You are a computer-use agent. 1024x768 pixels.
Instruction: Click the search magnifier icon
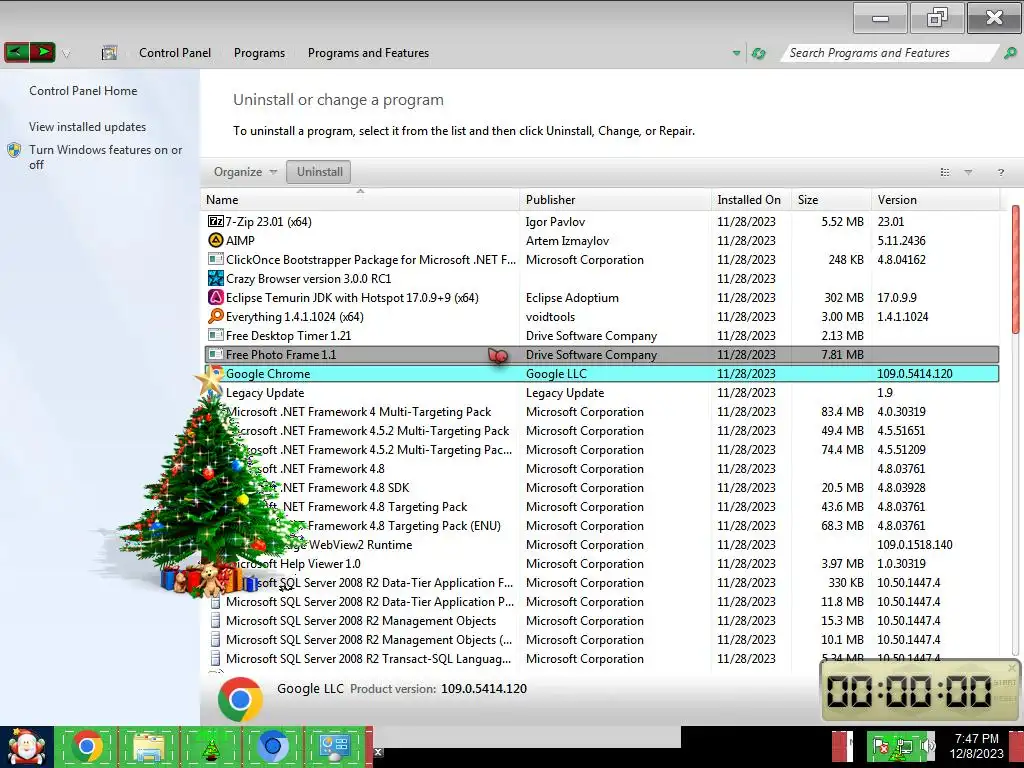click(1010, 53)
